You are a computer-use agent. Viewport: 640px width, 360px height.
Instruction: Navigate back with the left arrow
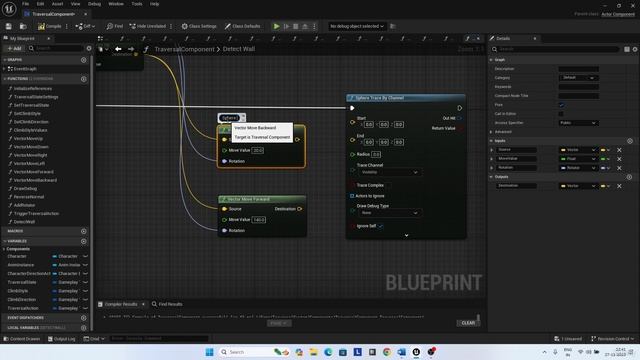[118, 49]
